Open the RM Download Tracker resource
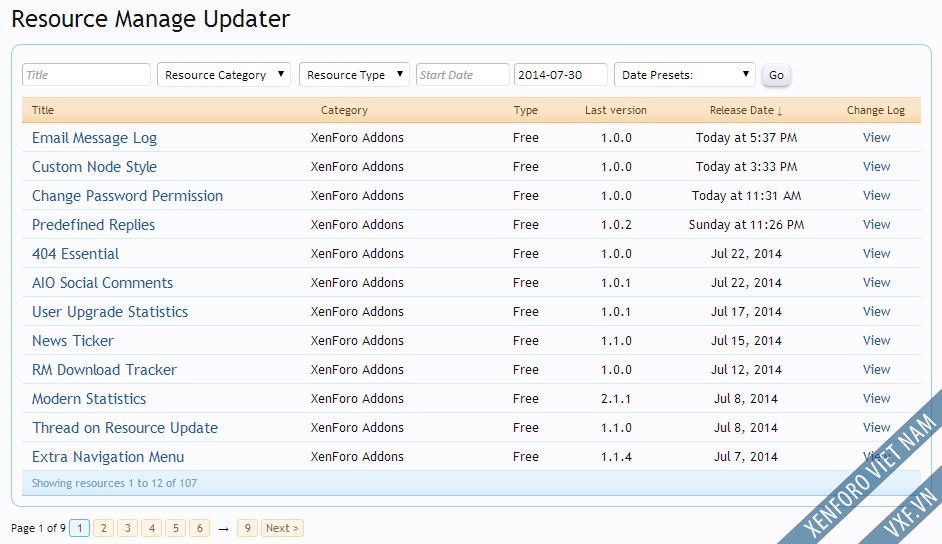The height and width of the screenshot is (544, 942). 104,370
